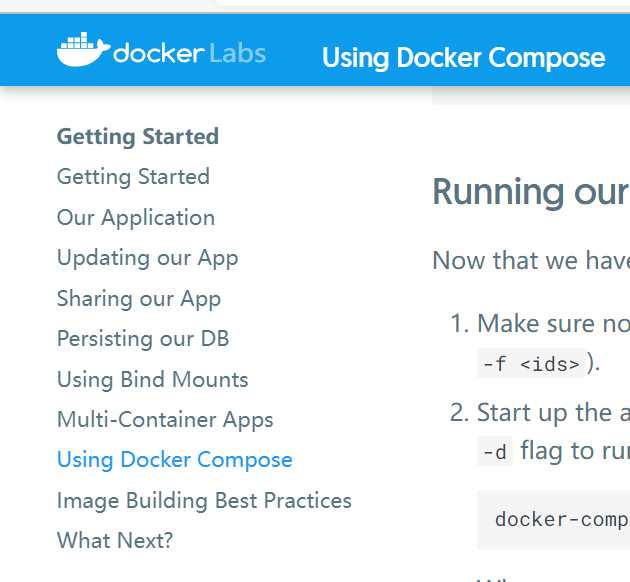The image size is (630, 582).
Task: Select the highlighted Using Docker Compose link
Action: (x=174, y=460)
